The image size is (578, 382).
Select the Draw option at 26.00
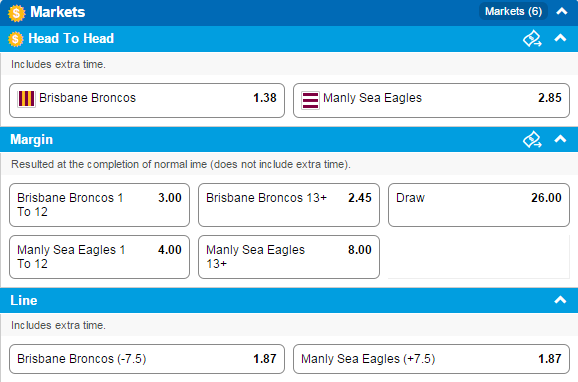479,205
